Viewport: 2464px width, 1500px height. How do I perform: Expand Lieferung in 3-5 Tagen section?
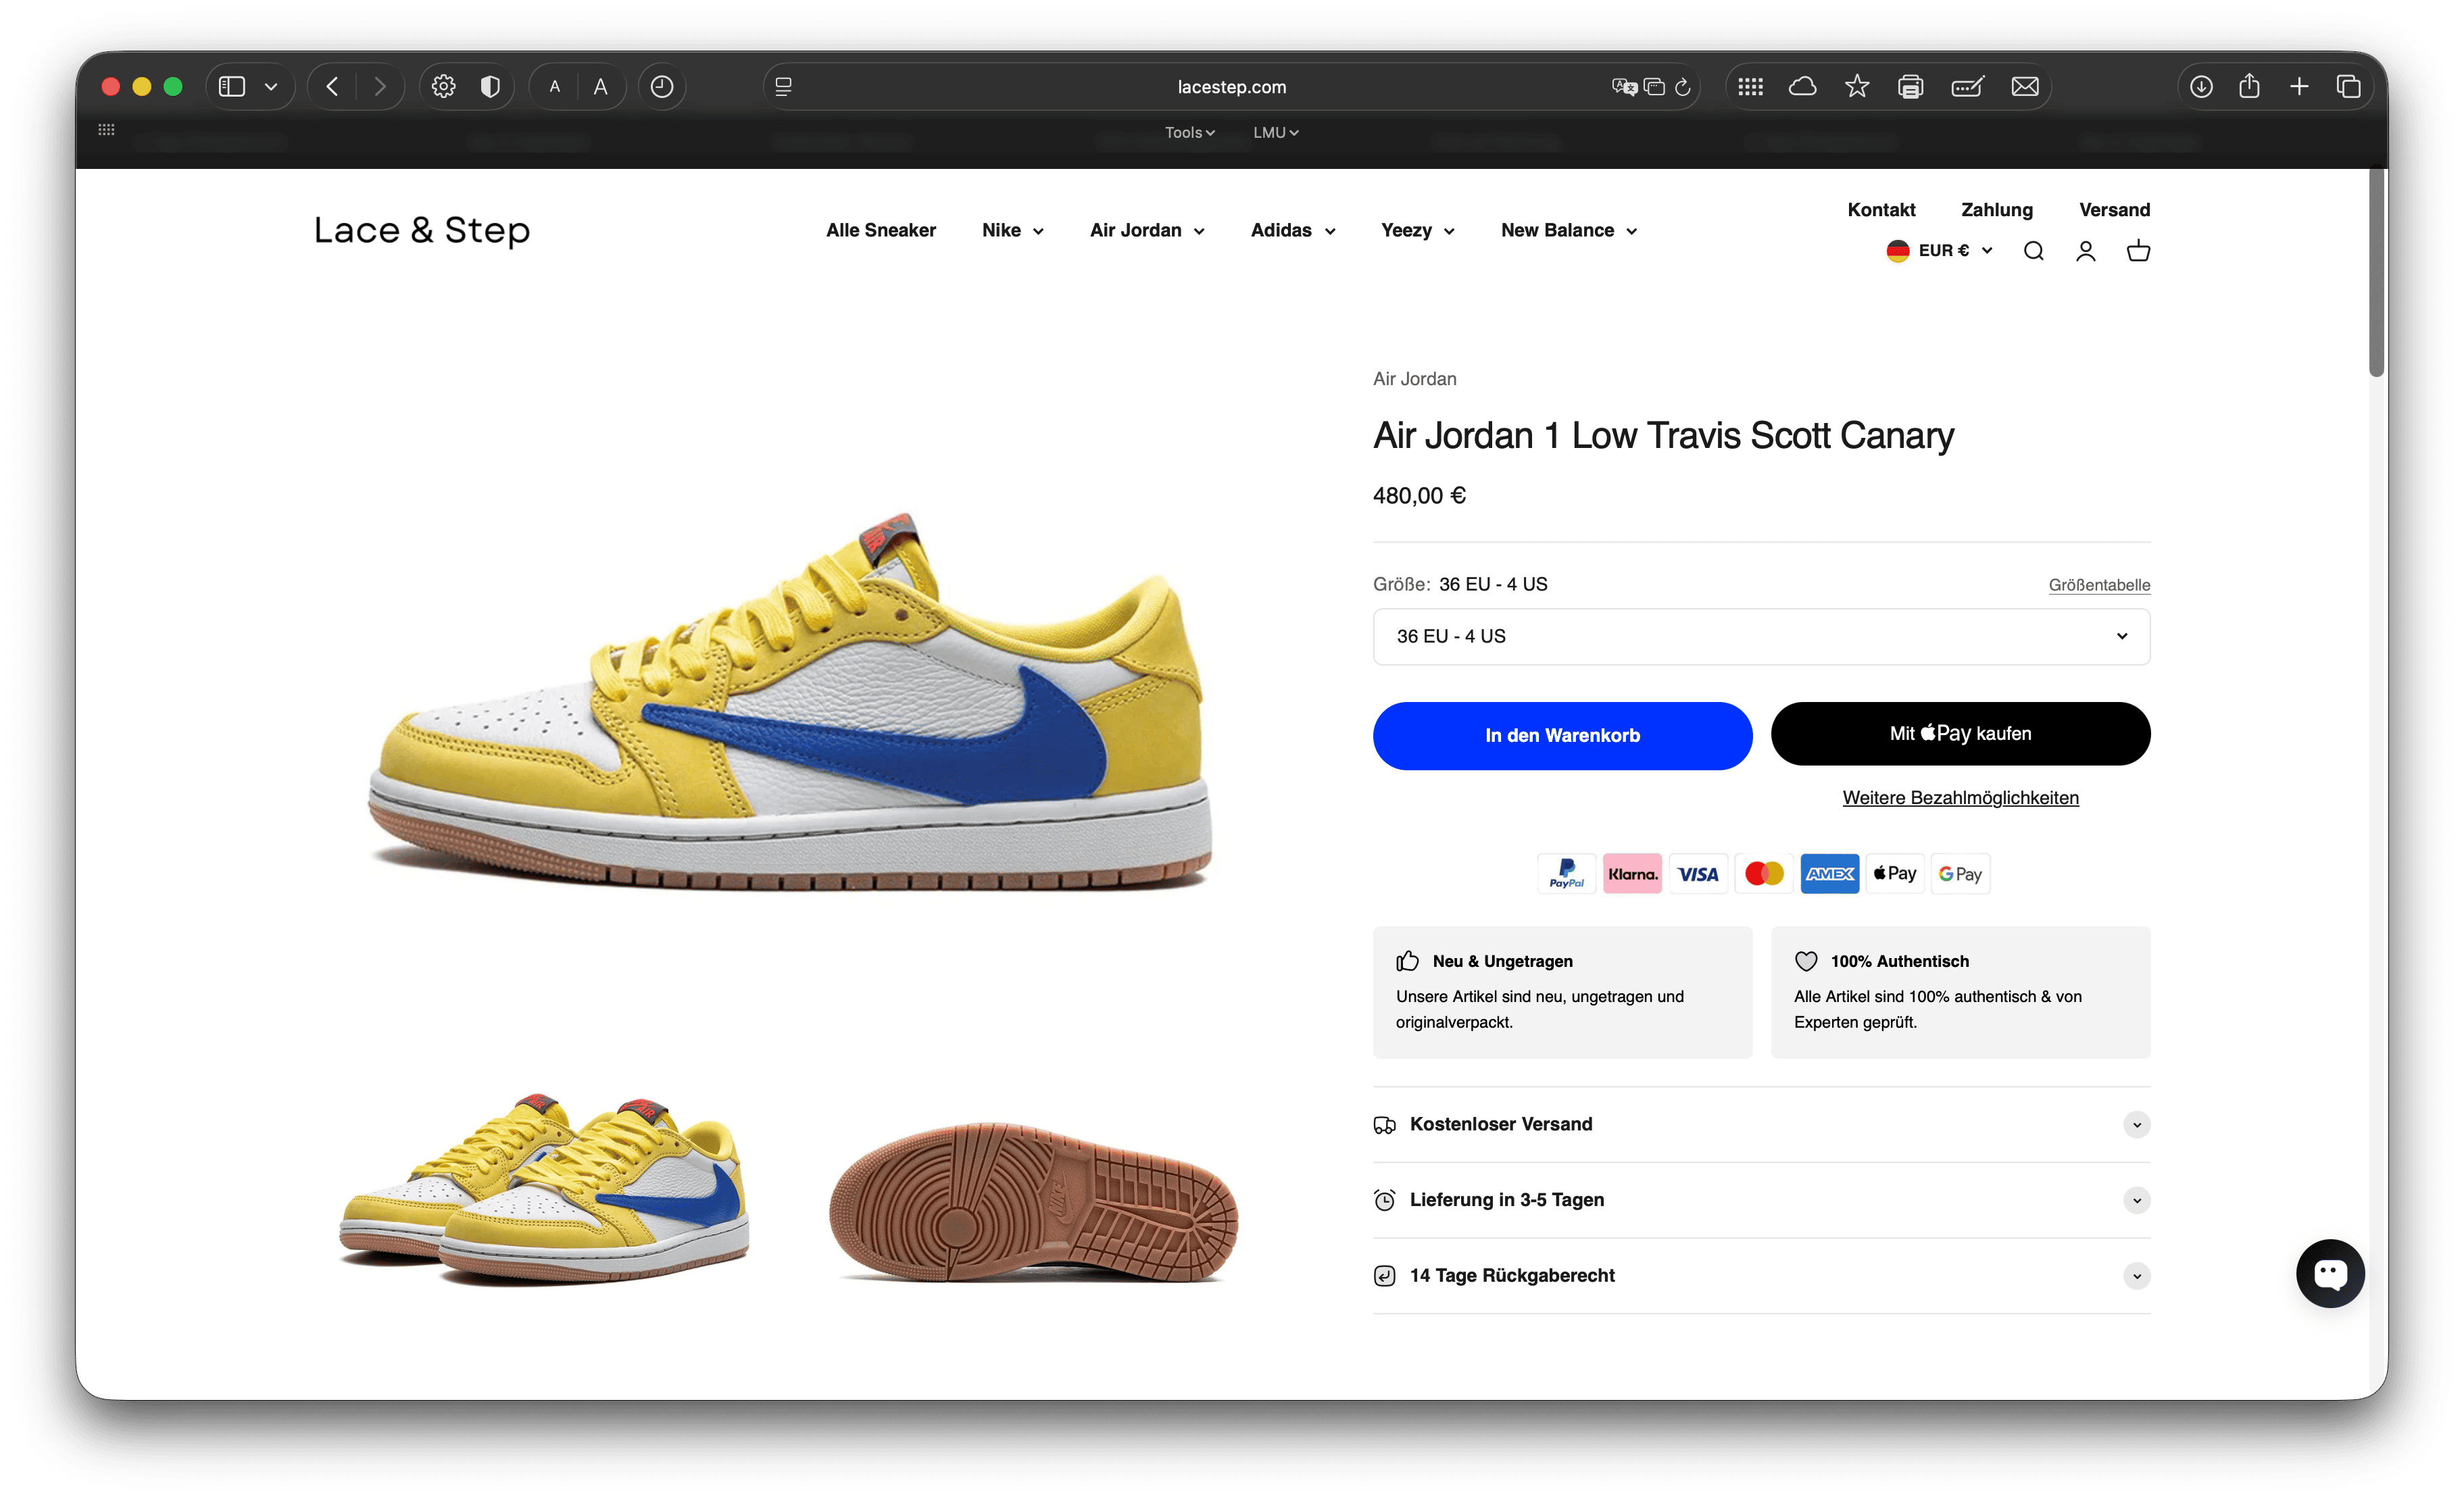click(1761, 1200)
